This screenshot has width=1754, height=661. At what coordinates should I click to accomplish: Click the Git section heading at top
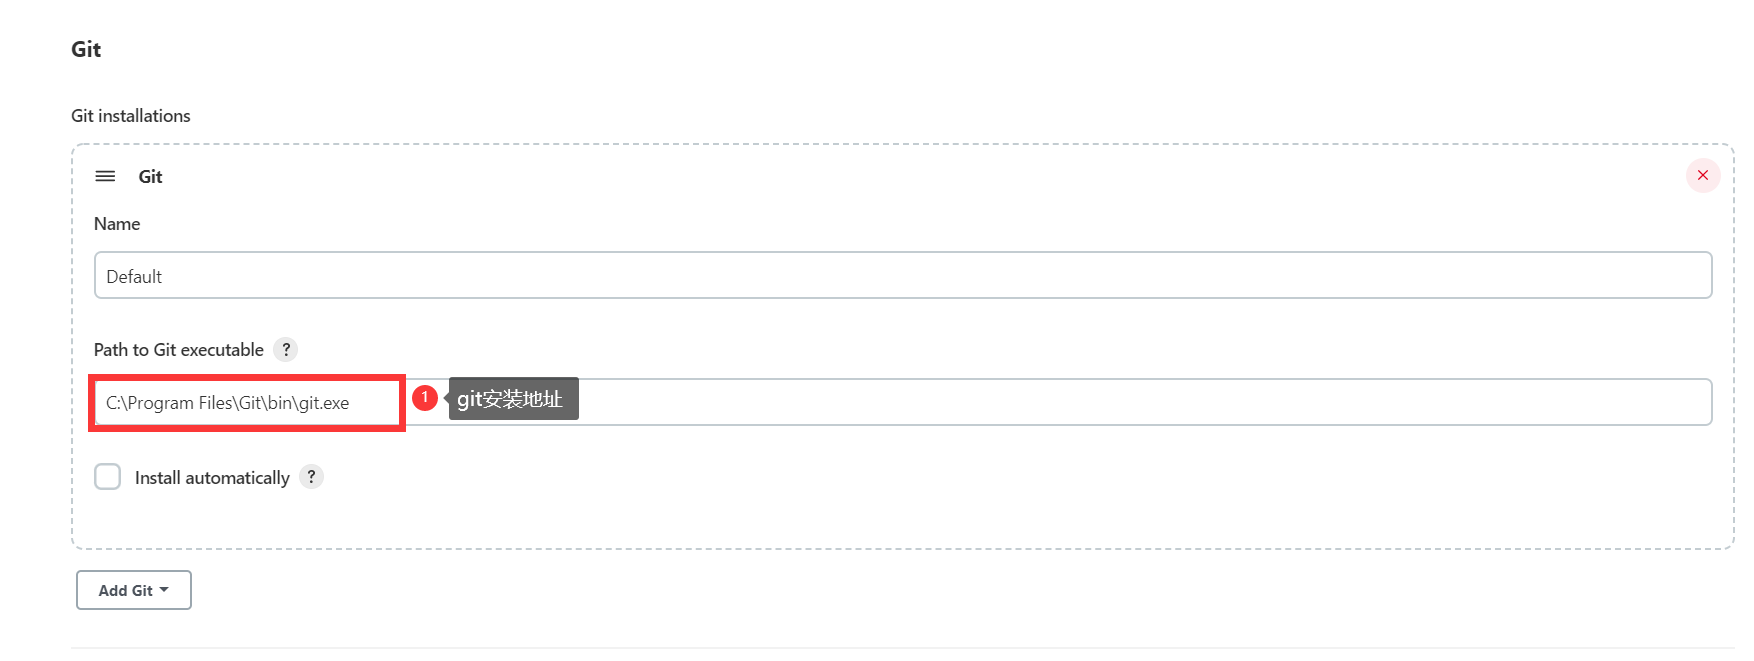(x=86, y=50)
